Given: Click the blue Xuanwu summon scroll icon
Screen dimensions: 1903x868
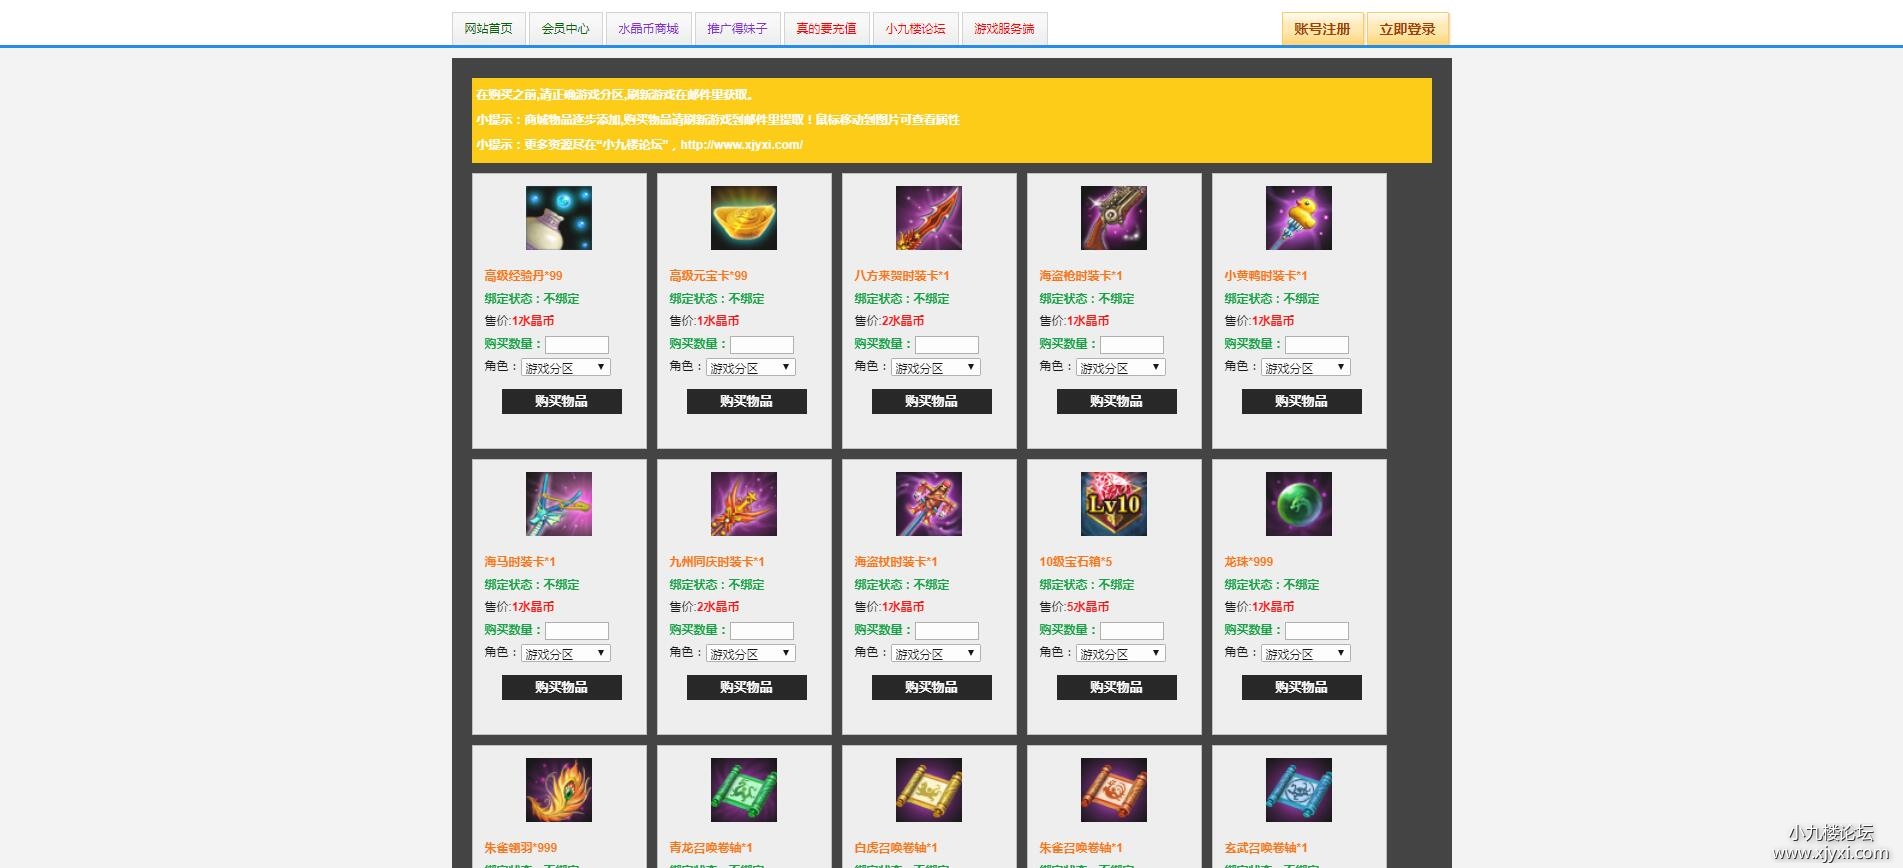Looking at the screenshot, I should click(1299, 790).
